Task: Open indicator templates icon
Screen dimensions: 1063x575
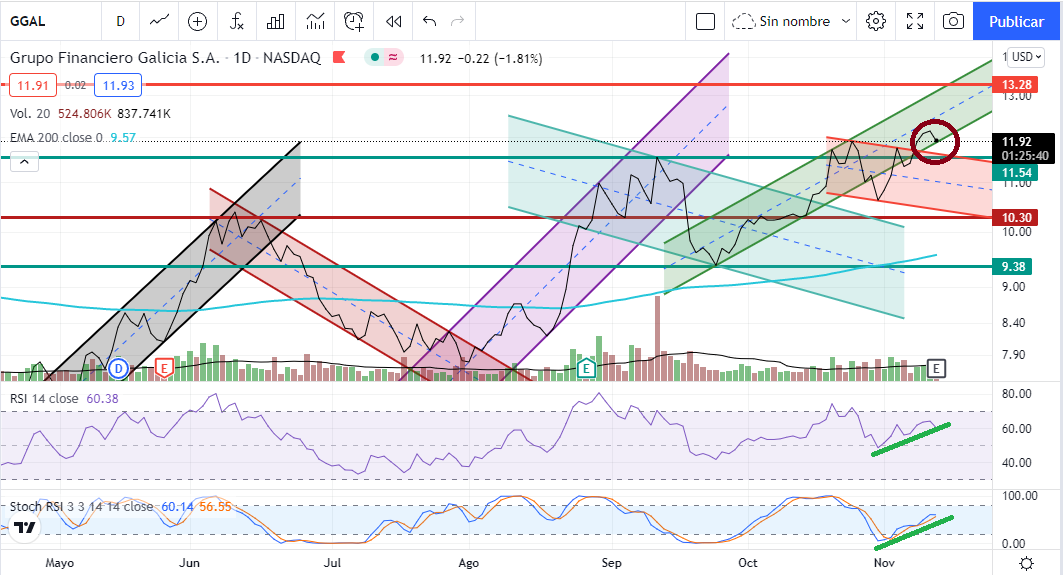Action: (x=316, y=21)
